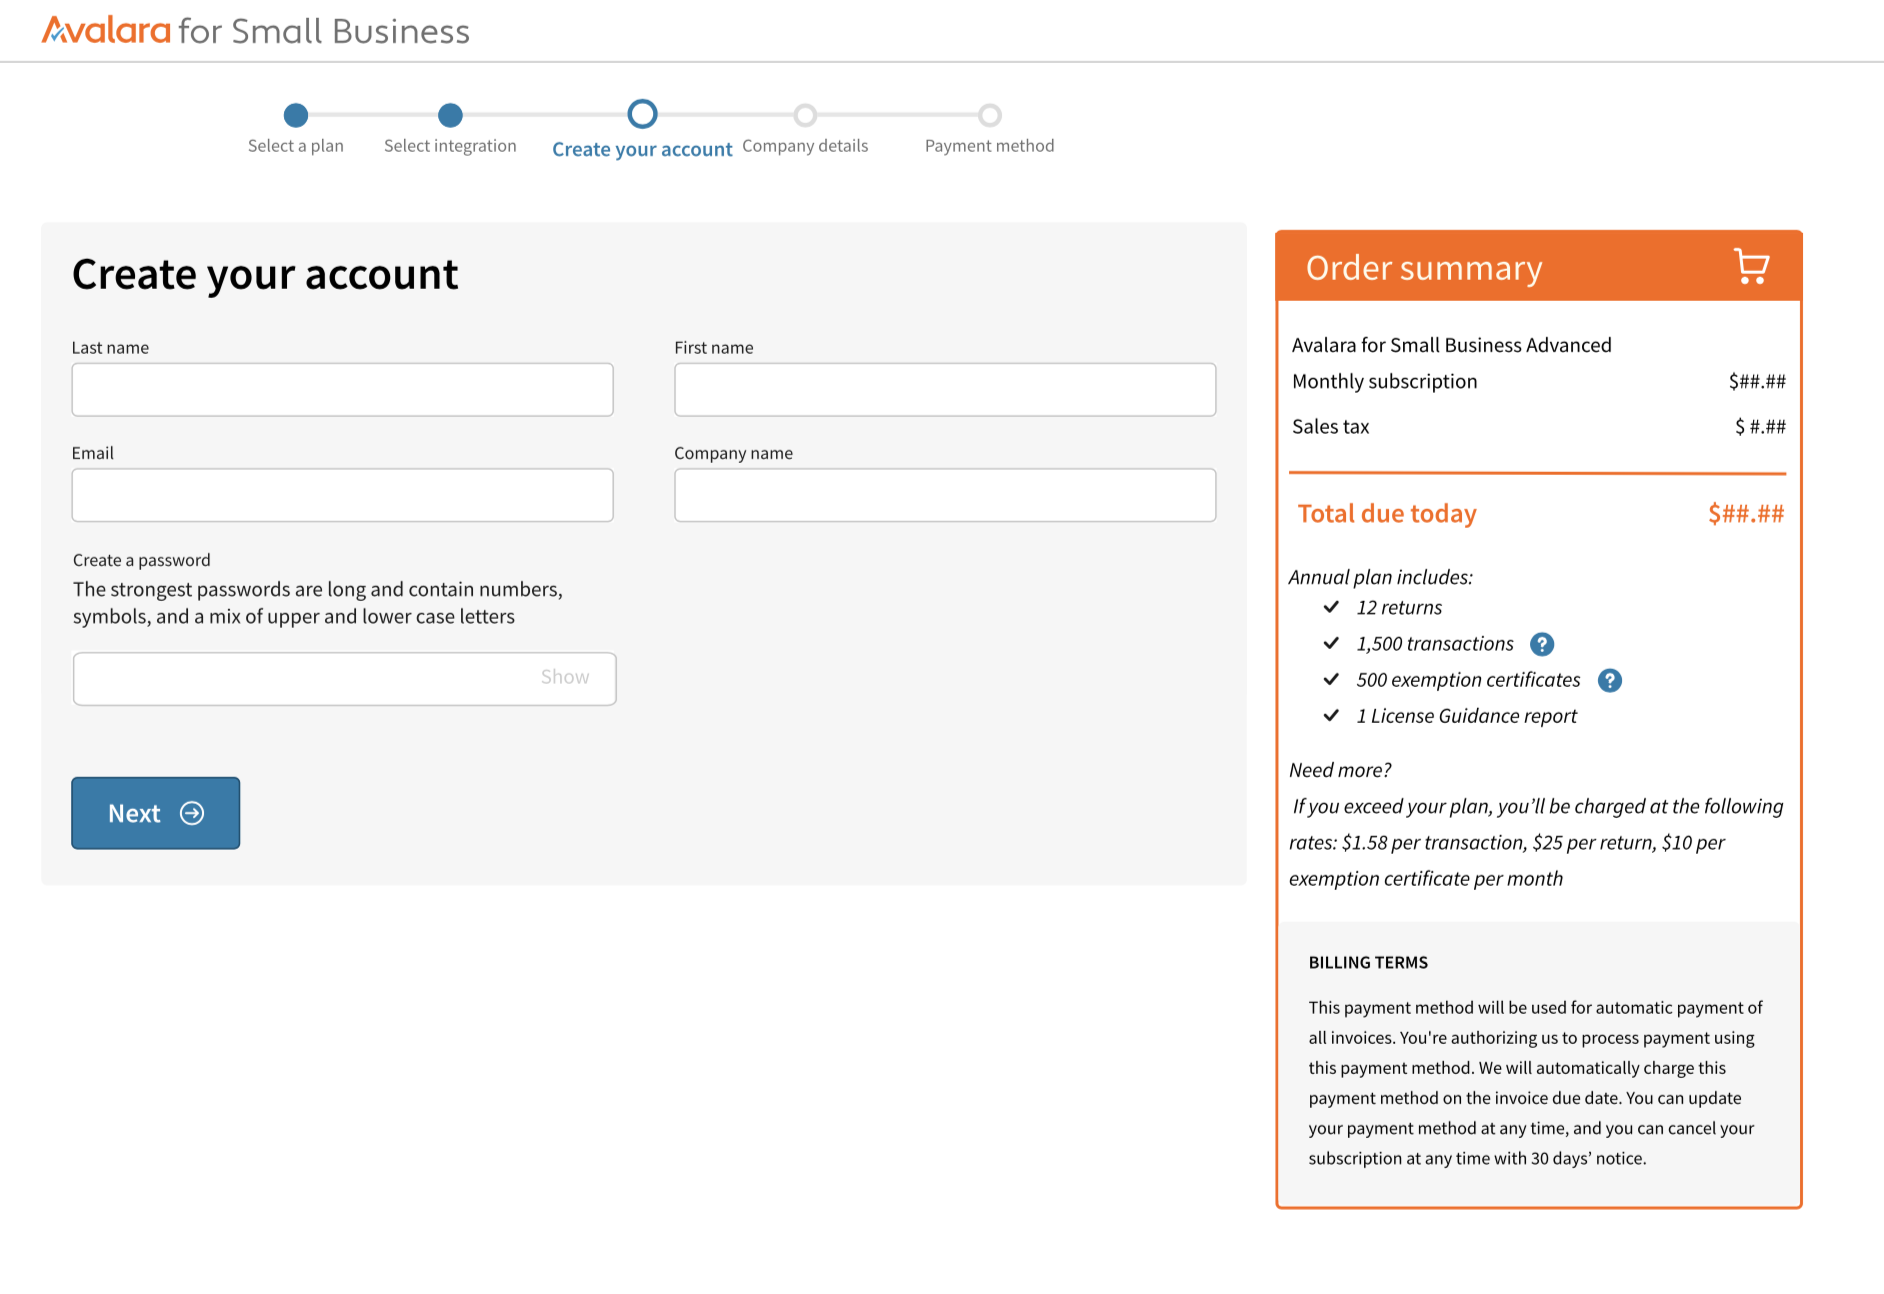Click the Select a plan step circle

point(296,115)
